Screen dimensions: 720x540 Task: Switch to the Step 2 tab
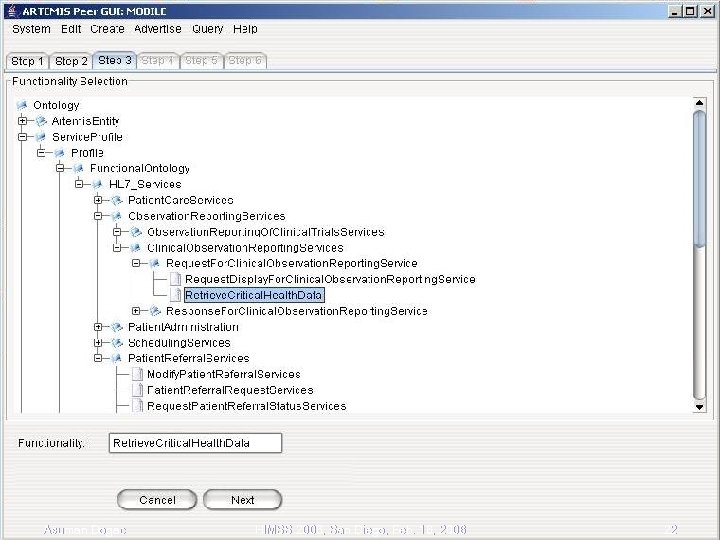tap(71, 61)
